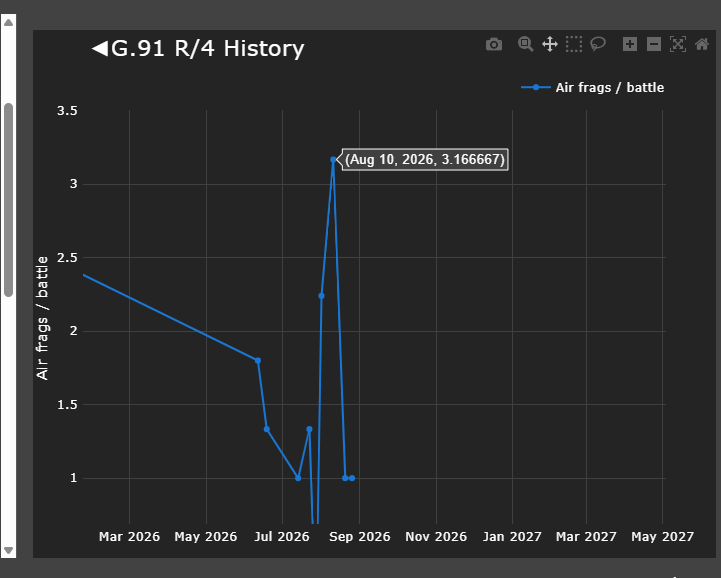Download plot as PNG camera icon
This screenshot has height=578, width=721.
[x=494, y=45]
